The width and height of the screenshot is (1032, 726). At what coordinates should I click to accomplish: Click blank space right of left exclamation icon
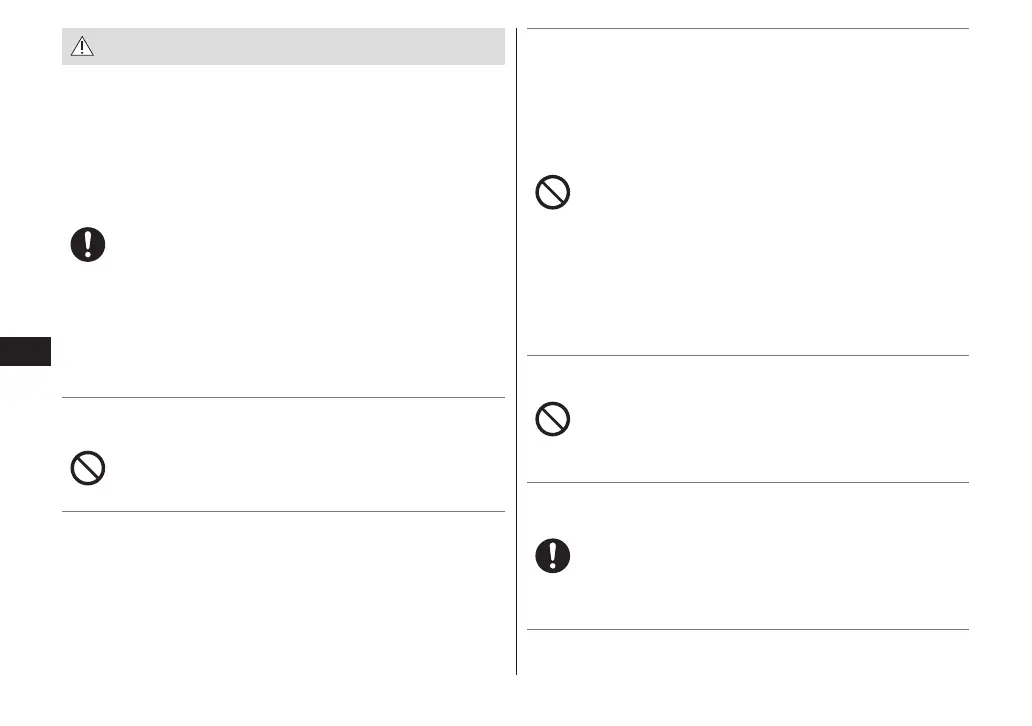pyautogui.click(x=300, y=245)
